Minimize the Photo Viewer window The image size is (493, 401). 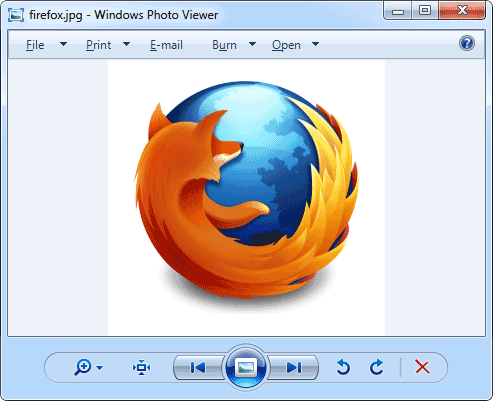click(398, 11)
